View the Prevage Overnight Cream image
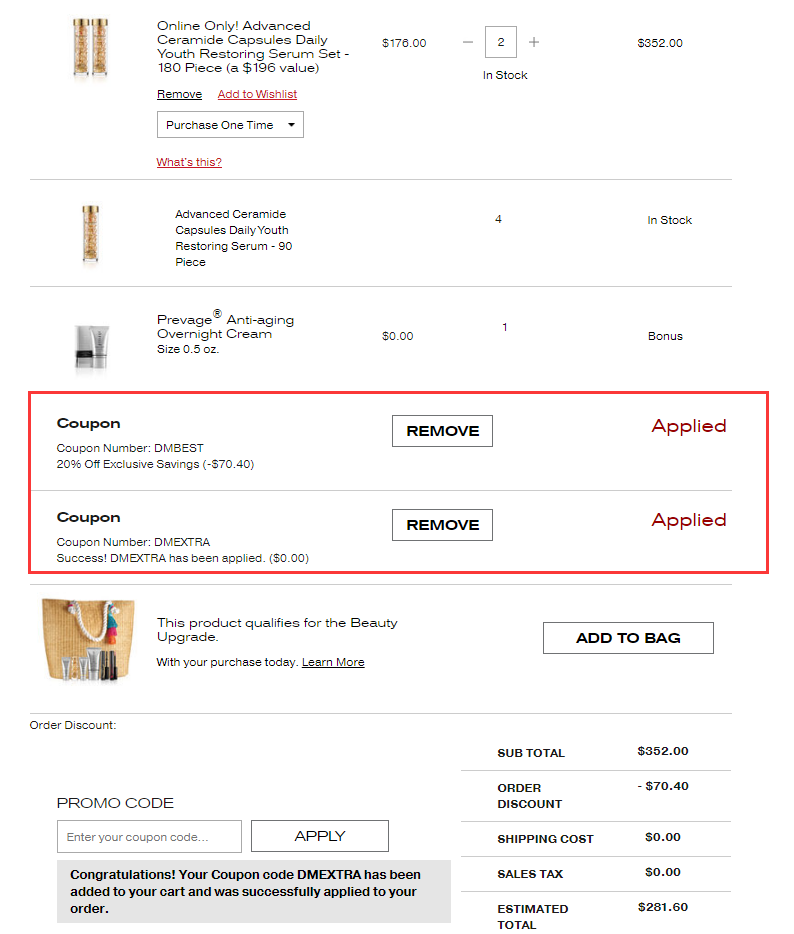794x934 pixels. pyautogui.click(x=91, y=346)
